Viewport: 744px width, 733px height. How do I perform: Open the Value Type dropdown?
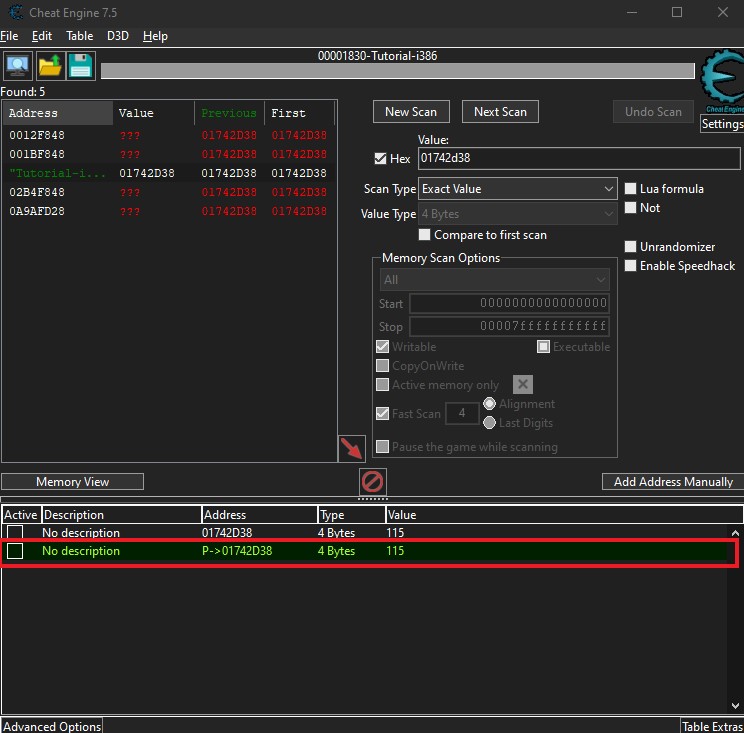(x=518, y=214)
